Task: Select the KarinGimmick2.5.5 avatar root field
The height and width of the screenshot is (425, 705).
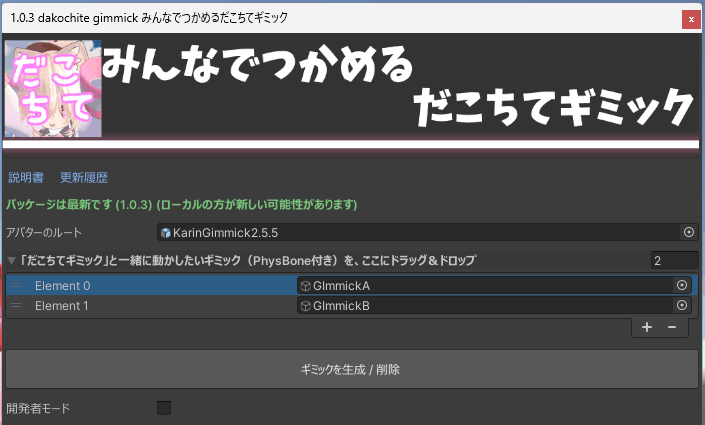Action: pyautogui.click(x=420, y=232)
